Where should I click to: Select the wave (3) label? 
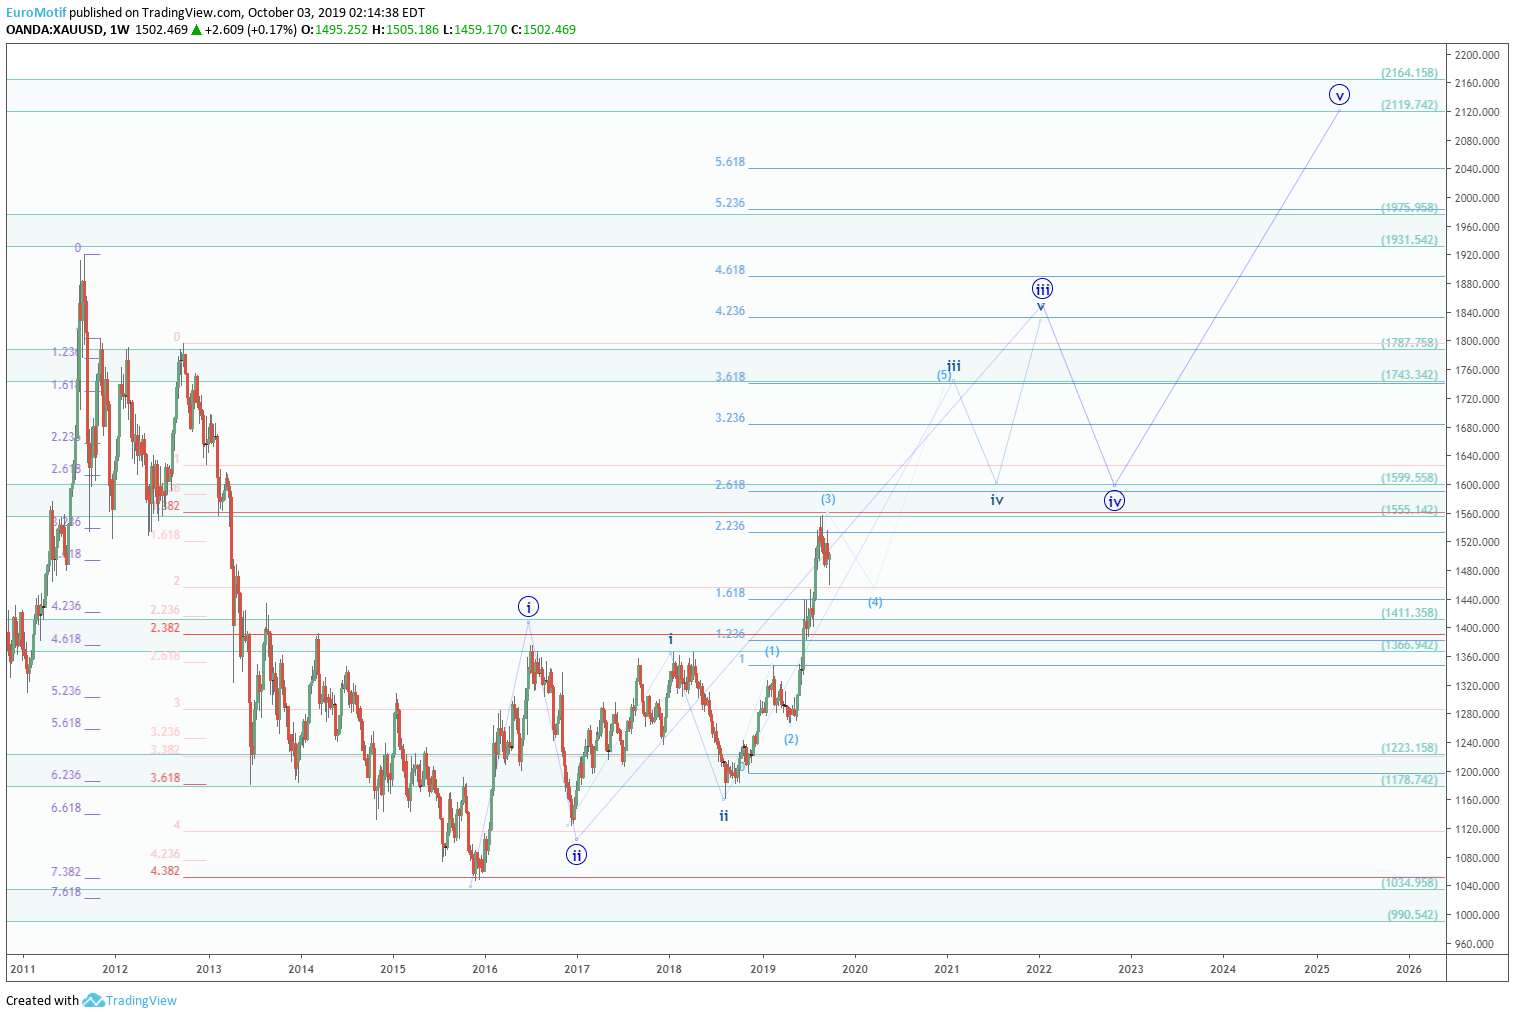click(828, 499)
